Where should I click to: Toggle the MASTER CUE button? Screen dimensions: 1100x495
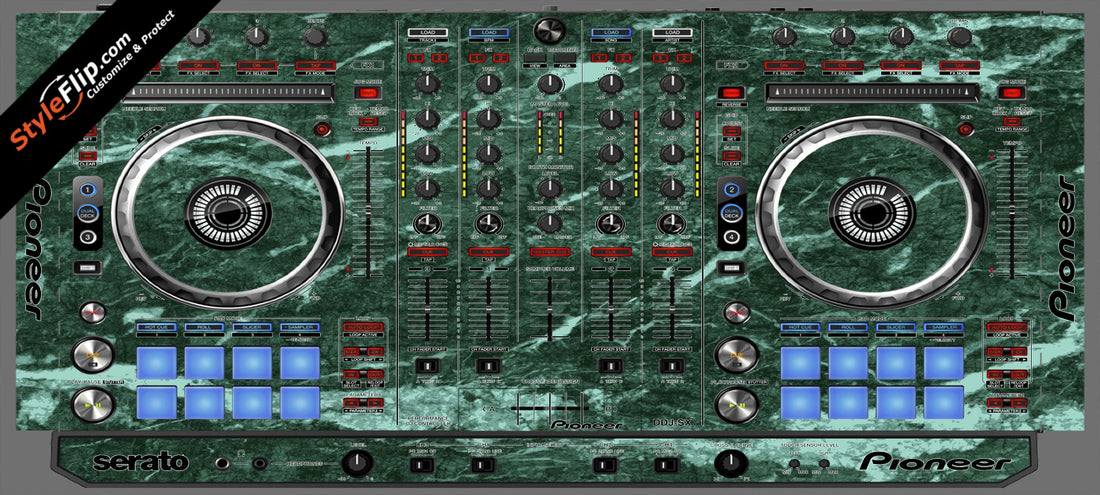tap(549, 252)
